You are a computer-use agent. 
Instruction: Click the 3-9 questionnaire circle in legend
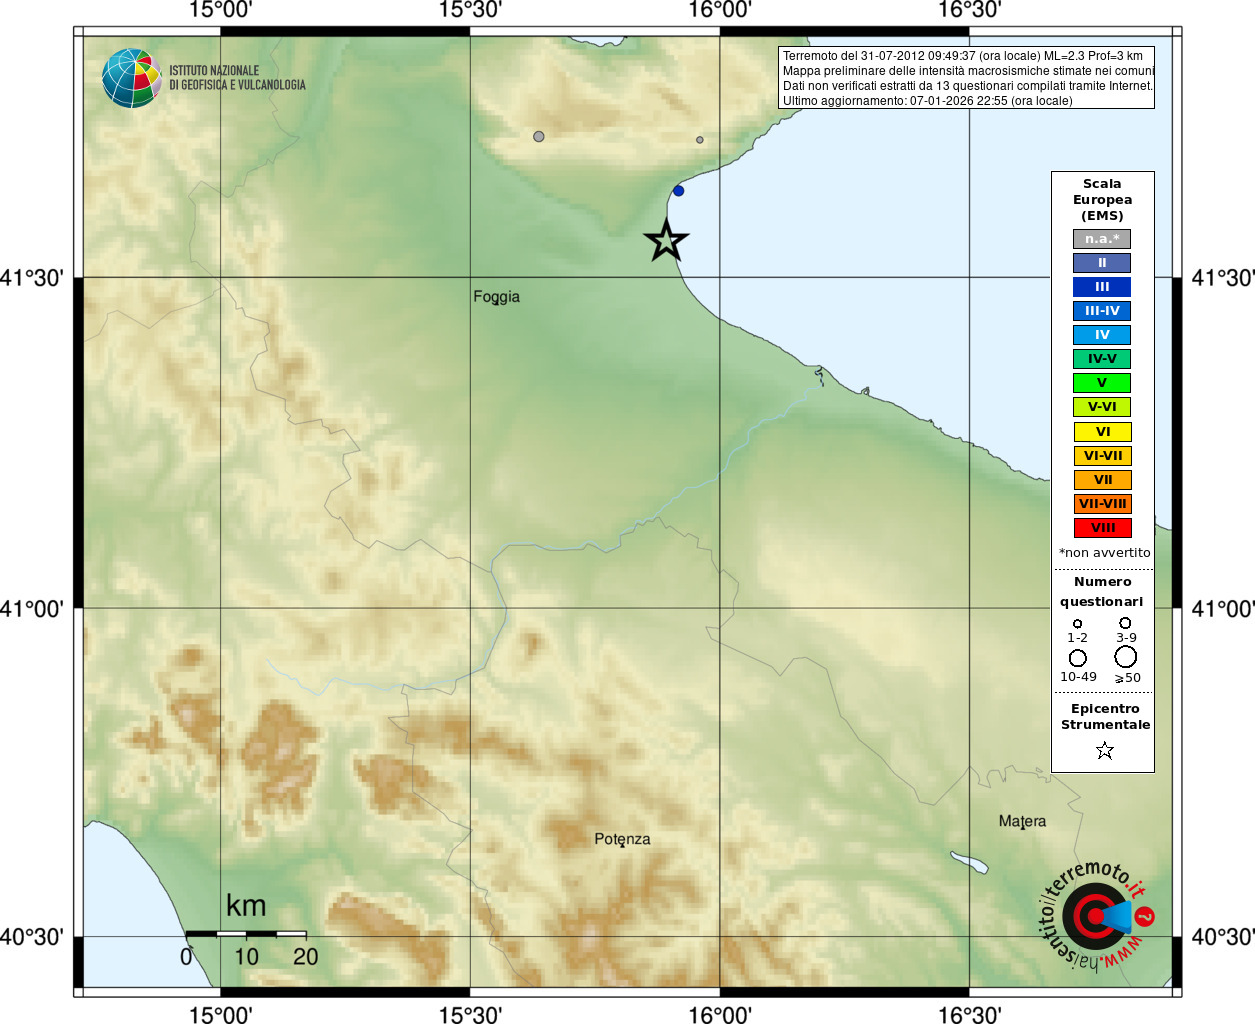(1125, 622)
